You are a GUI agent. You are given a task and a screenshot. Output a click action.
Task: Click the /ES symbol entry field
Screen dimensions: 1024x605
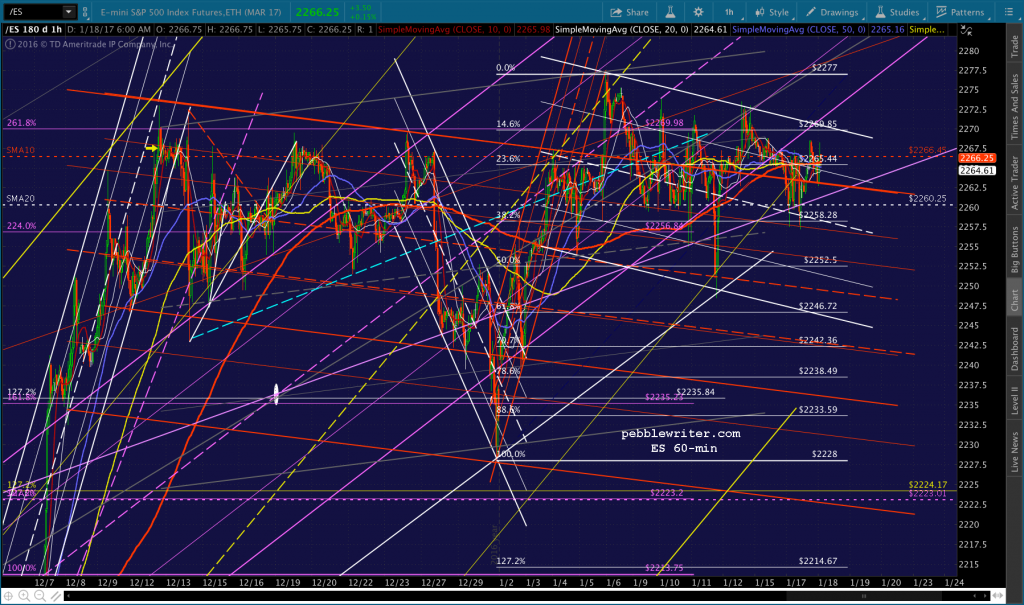pyautogui.click(x=34, y=12)
